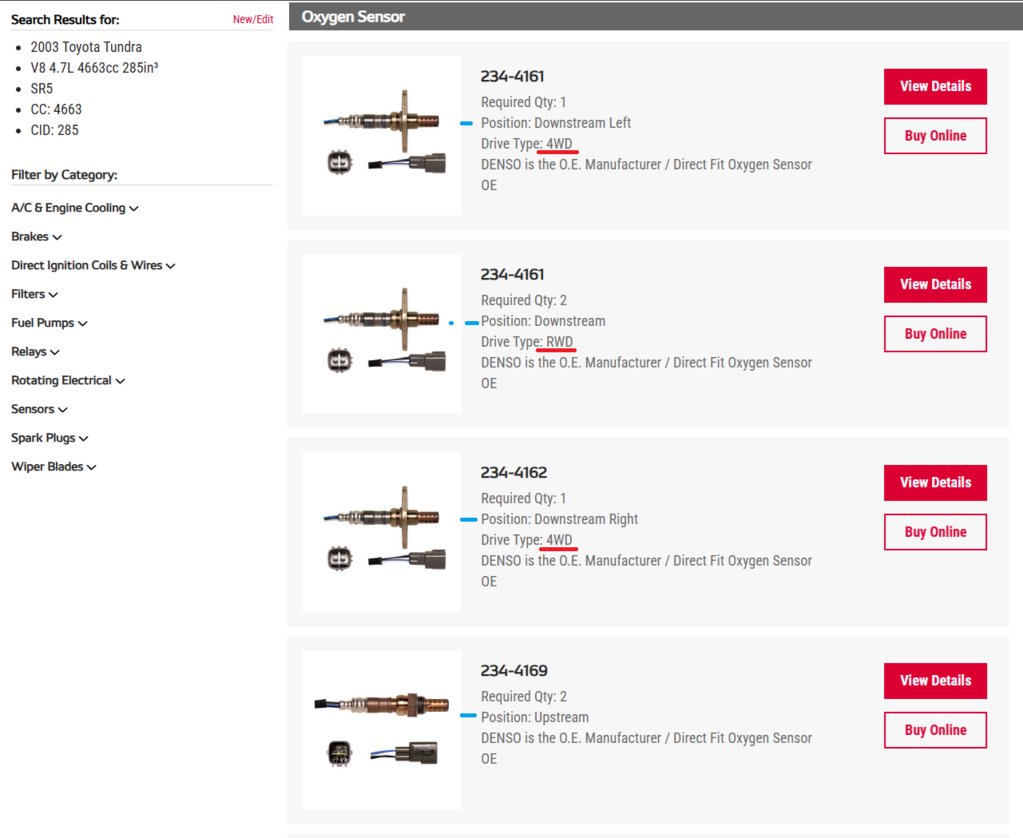The image size is (1023, 838).
Task: Open the New/Edit search link
Action: pyautogui.click(x=252, y=19)
